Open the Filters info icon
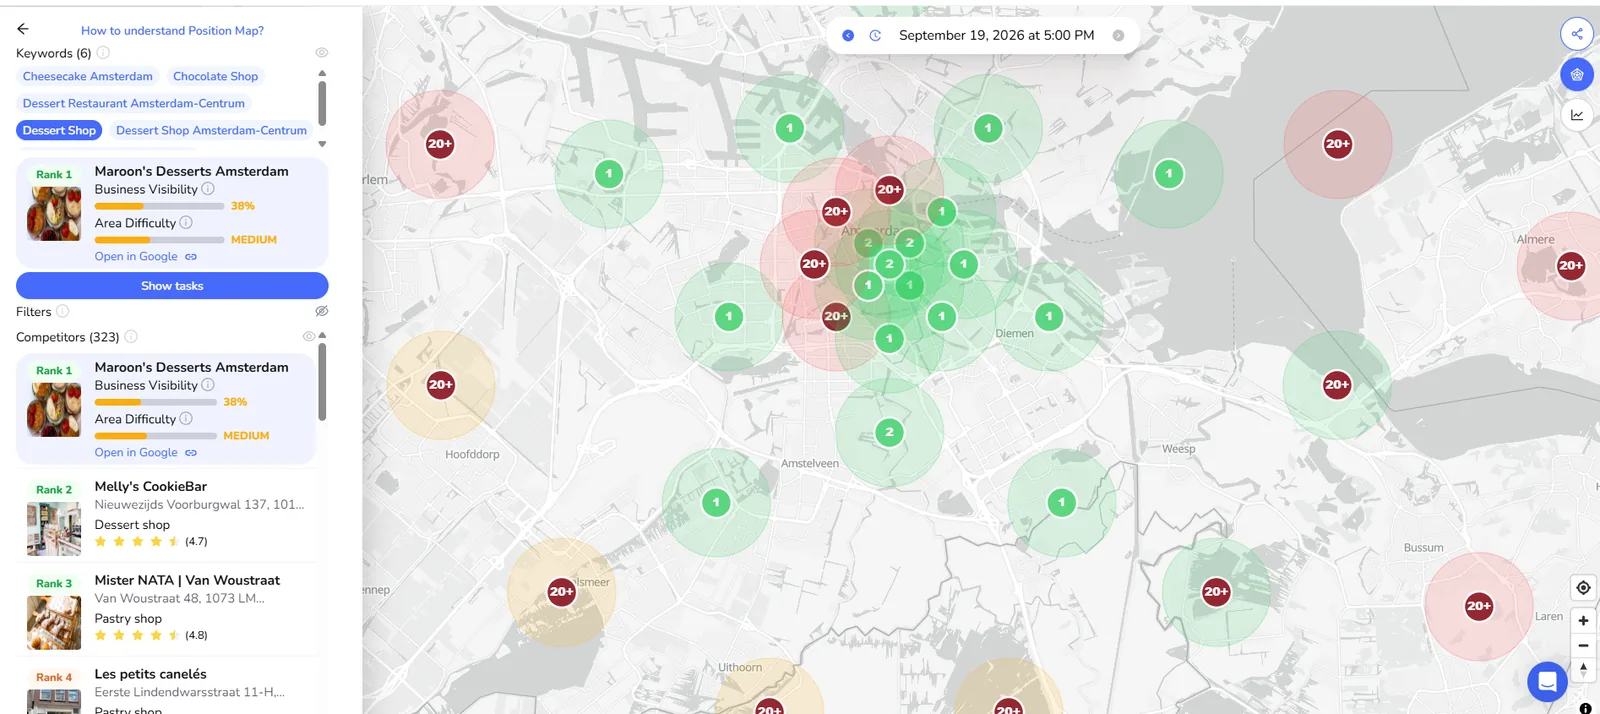The height and width of the screenshot is (714, 1600). [63, 311]
